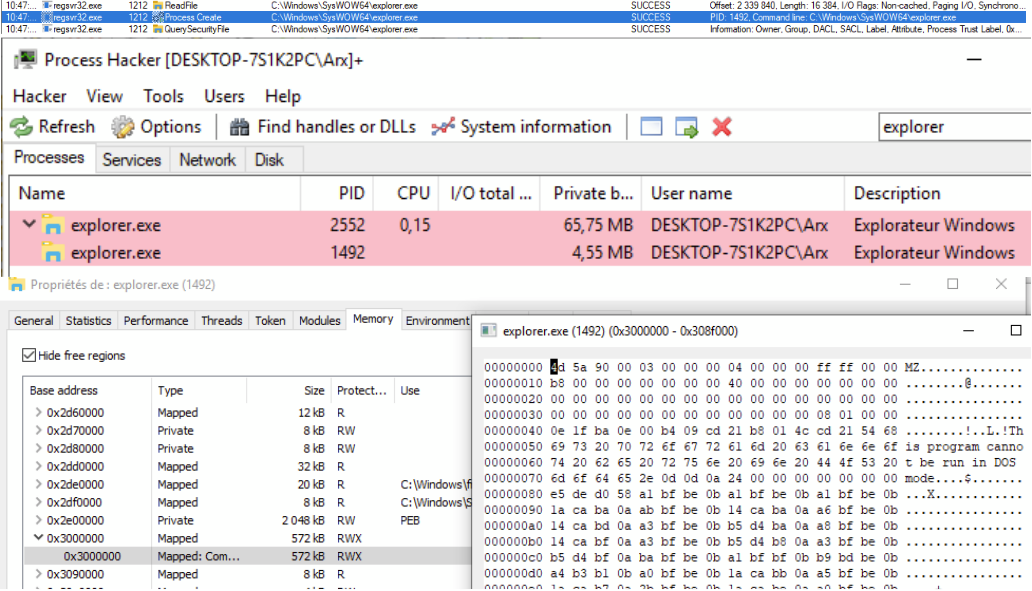This screenshot has width=1032, height=591.
Task: Toggle Hide free regions checkbox
Action: (28, 355)
